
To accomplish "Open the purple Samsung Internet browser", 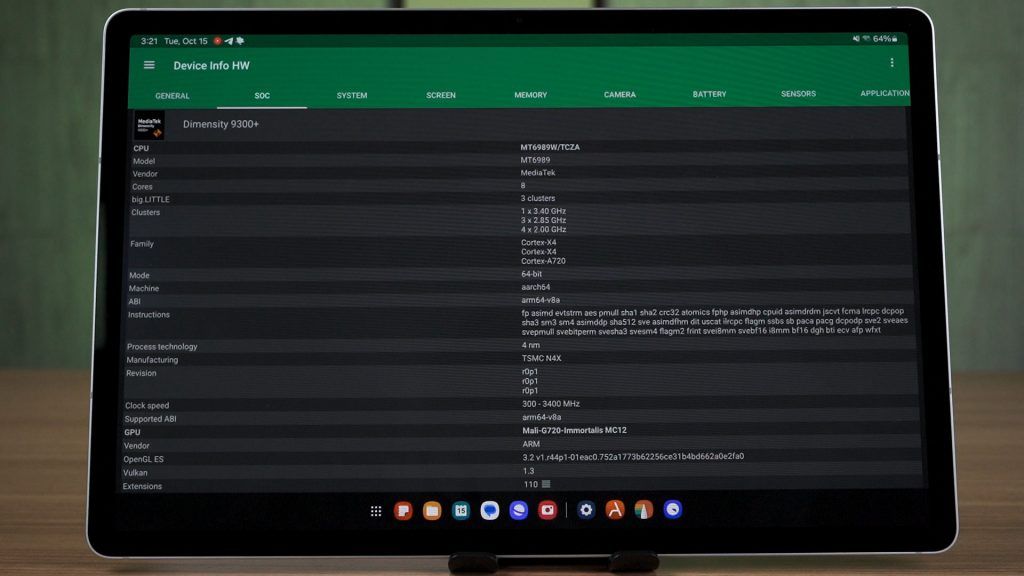I will 519,510.
